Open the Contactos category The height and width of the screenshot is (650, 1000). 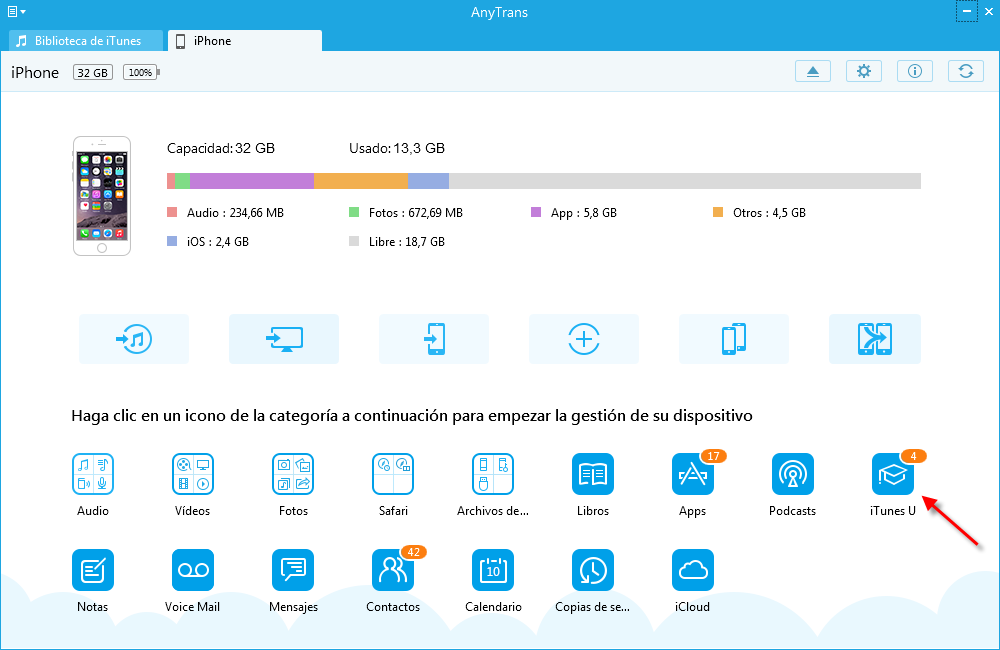coord(393,570)
